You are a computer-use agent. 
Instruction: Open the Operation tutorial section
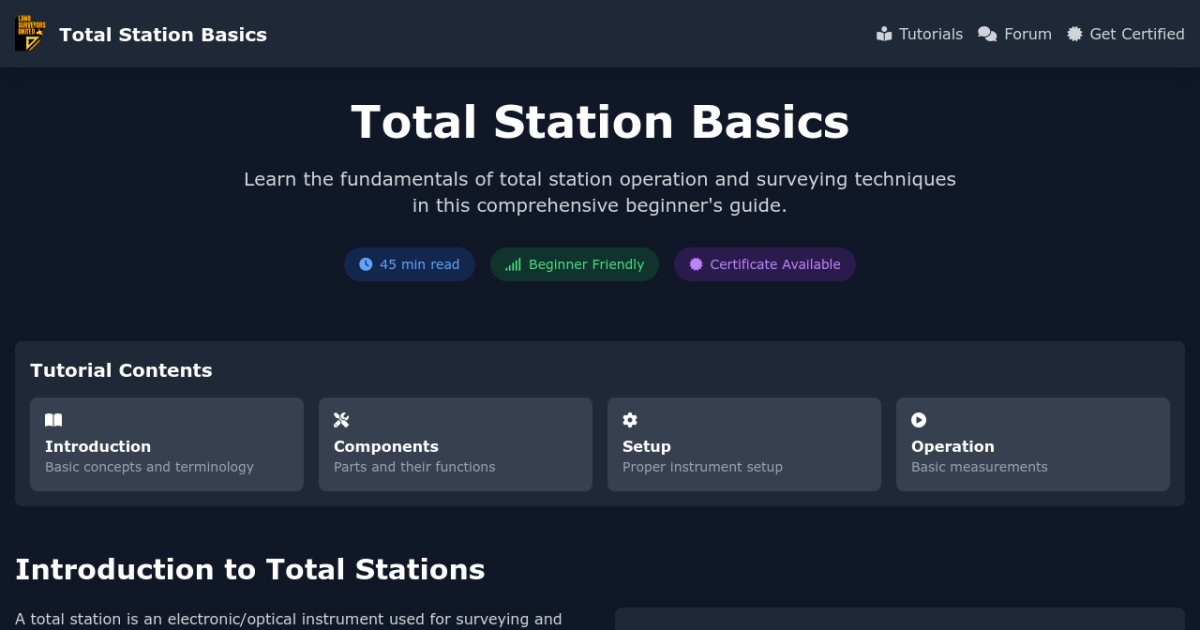[1032, 444]
